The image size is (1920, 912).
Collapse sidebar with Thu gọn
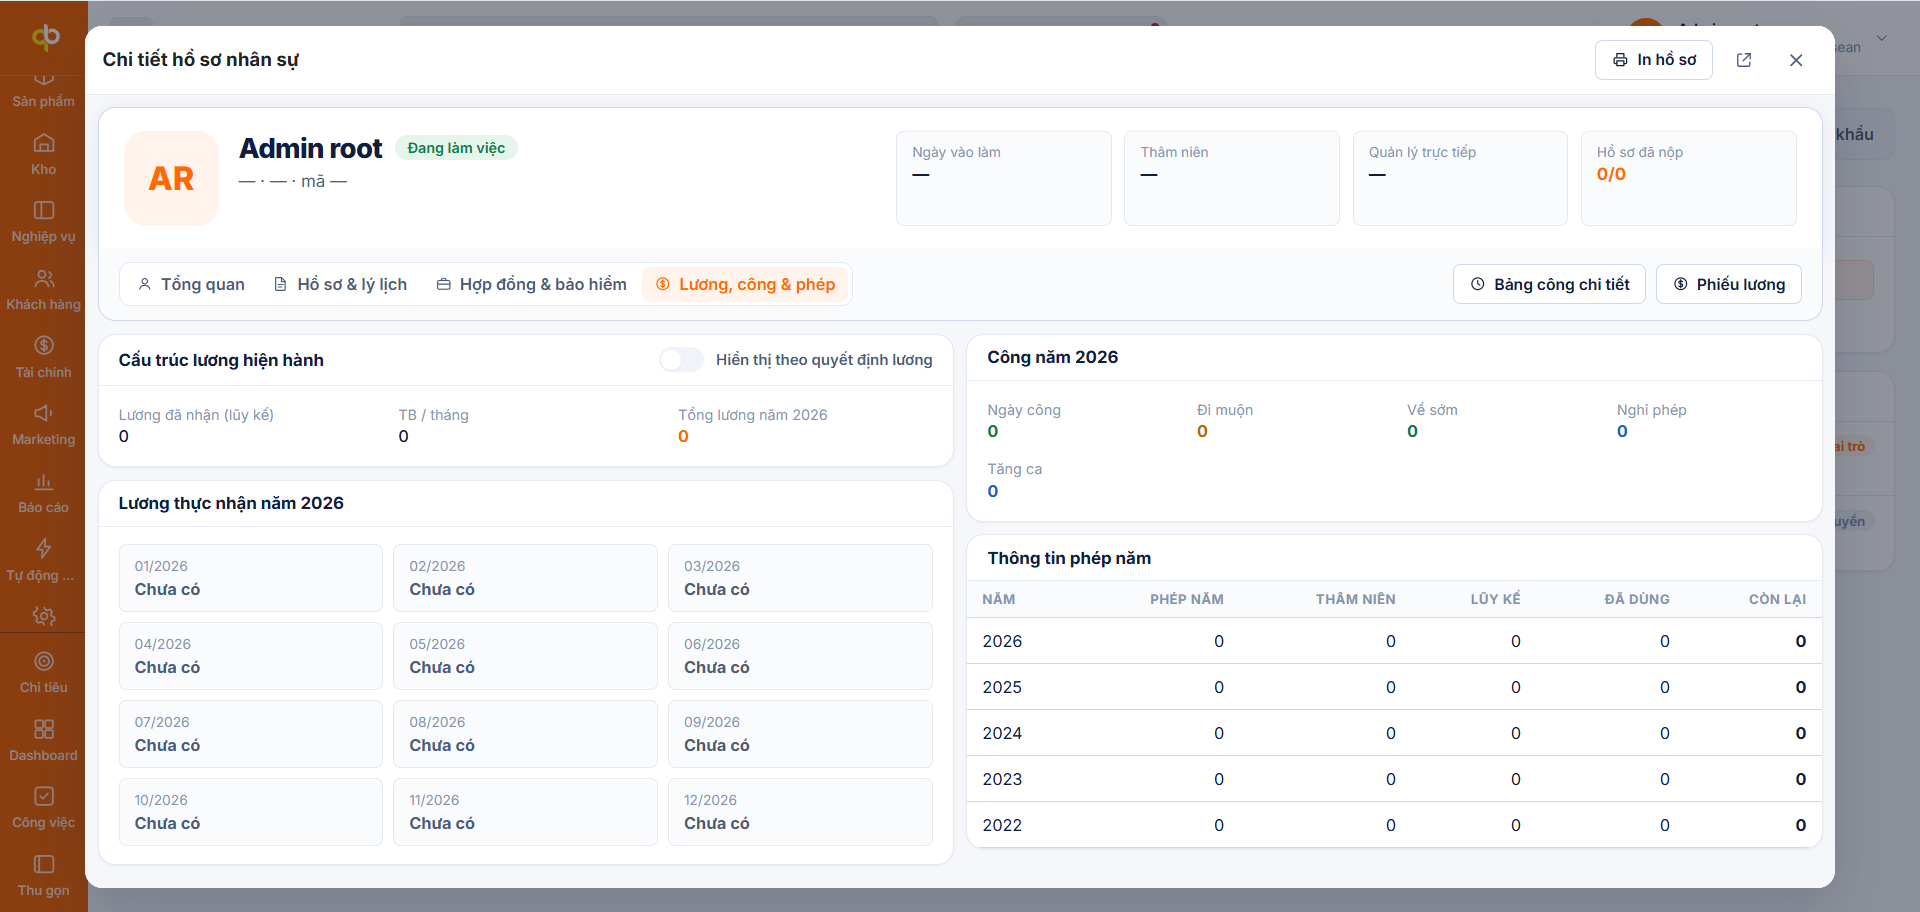click(x=43, y=875)
